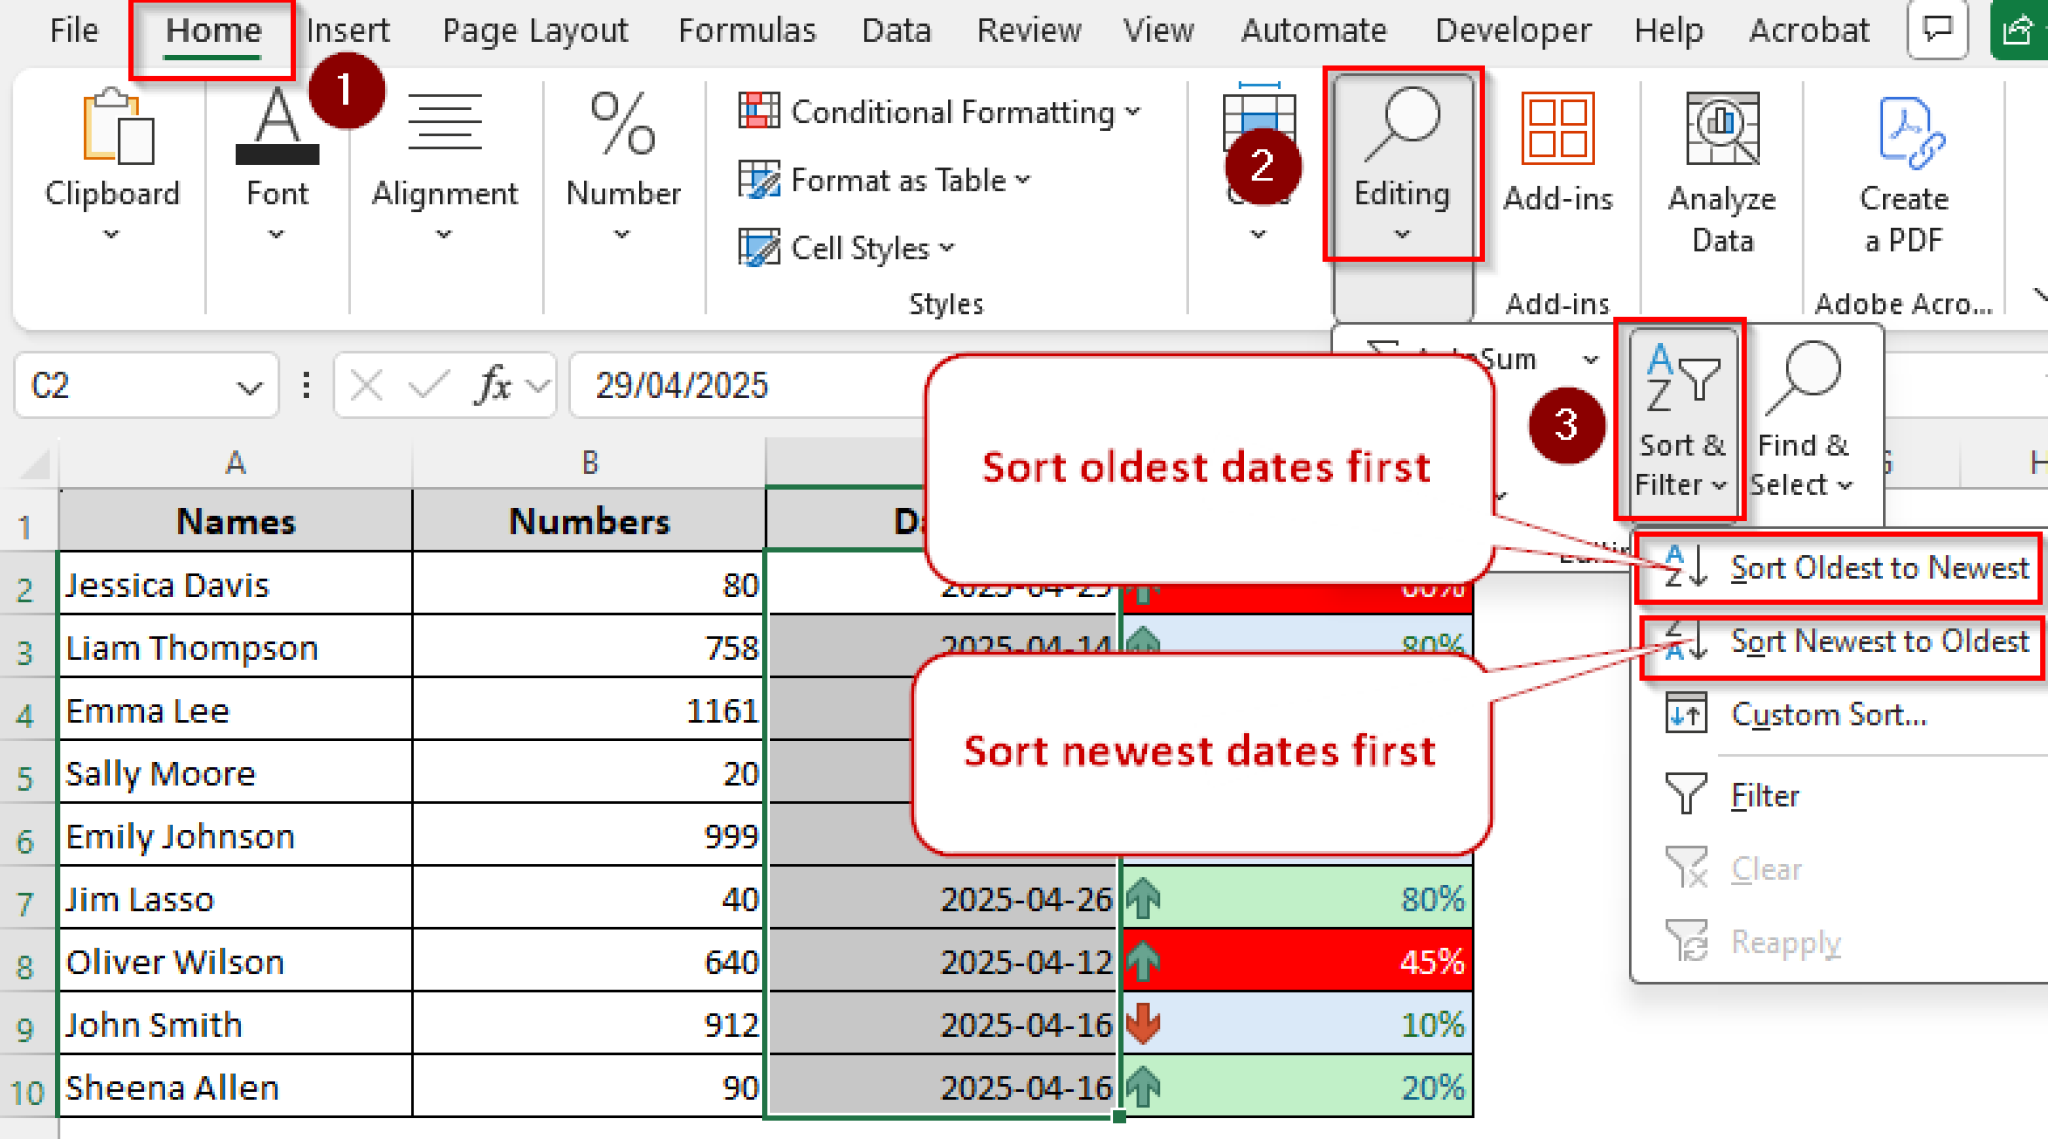The width and height of the screenshot is (2048, 1139).
Task: Expand the Number group dropdown
Action: click(x=621, y=236)
